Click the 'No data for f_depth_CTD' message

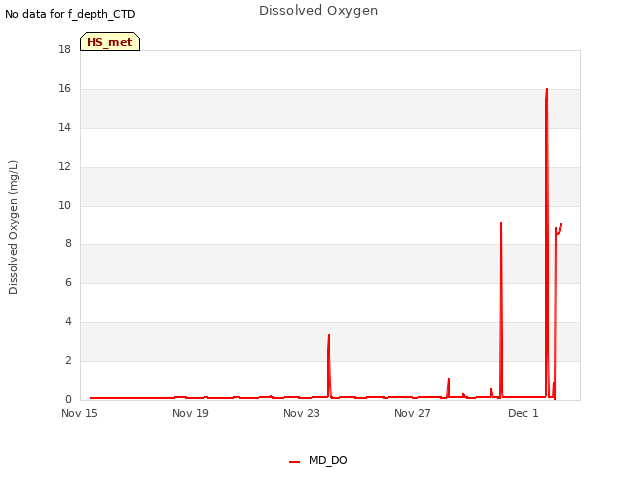coord(70,14)
